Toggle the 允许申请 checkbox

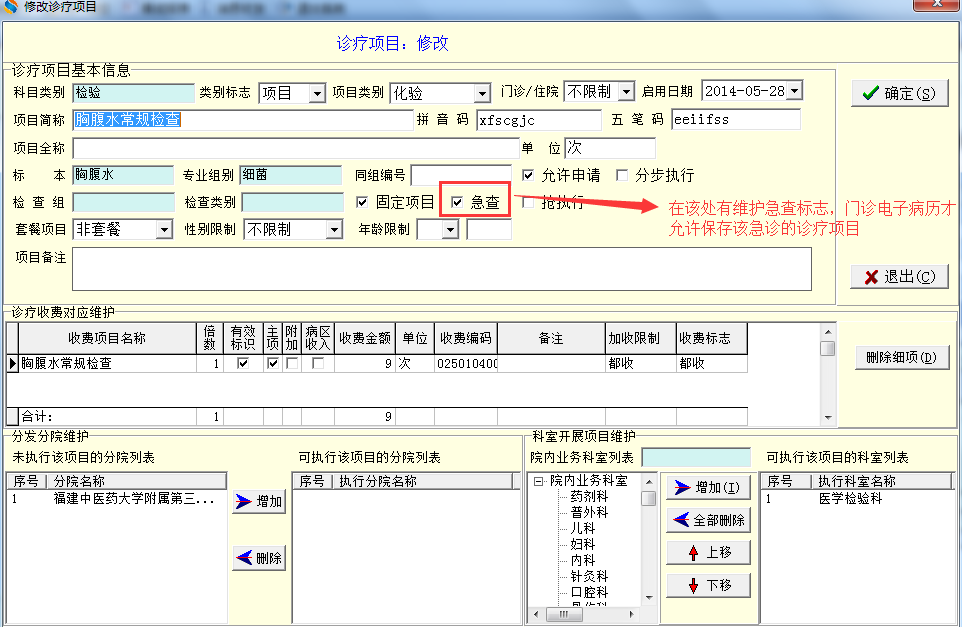click(x=528, y=175)
